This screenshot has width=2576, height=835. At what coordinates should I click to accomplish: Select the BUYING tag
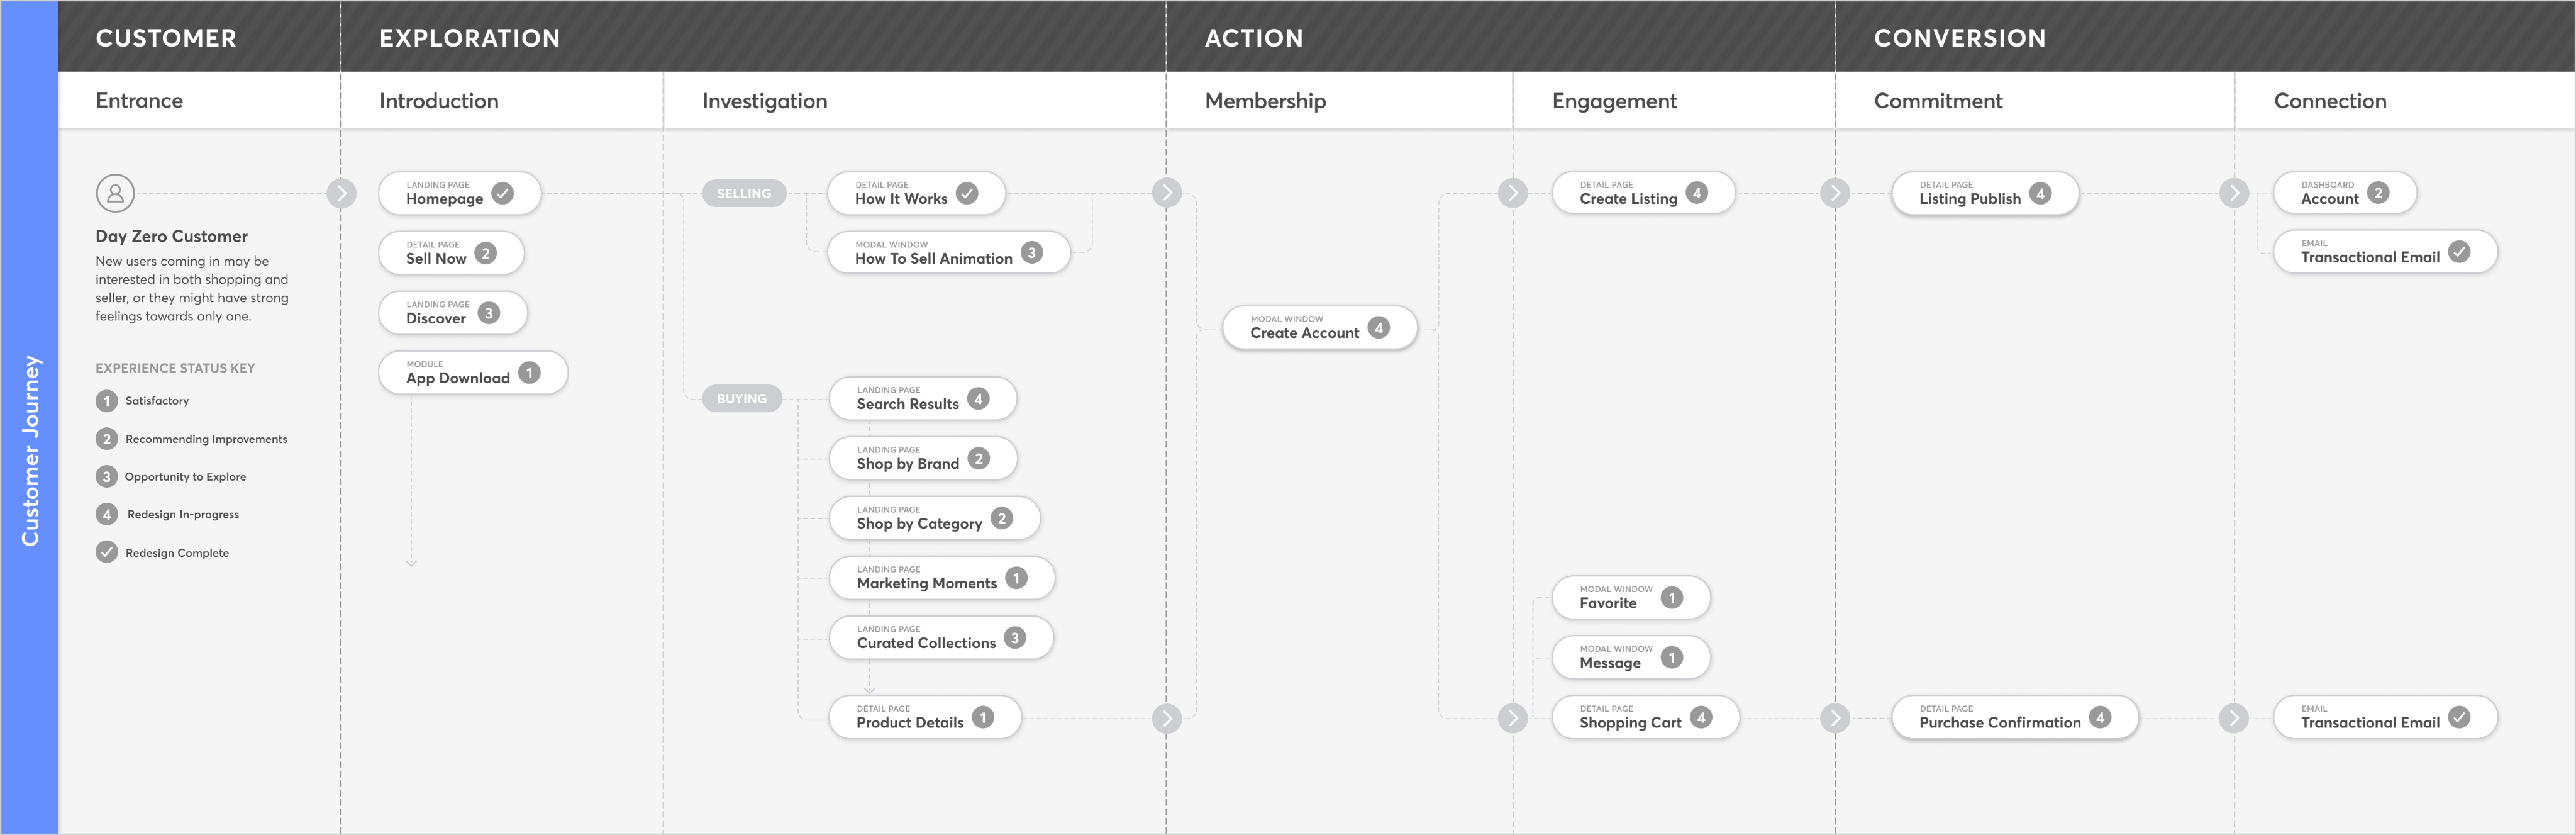pyautogui.click(x=742, y=399)
